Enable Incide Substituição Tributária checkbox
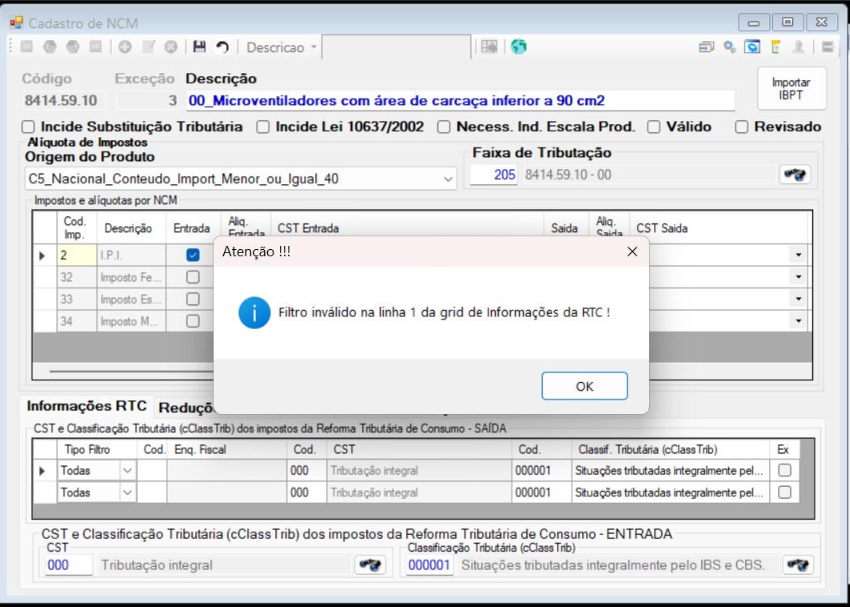This screenshot has width=850, height=607. click(x=28, y=127)
